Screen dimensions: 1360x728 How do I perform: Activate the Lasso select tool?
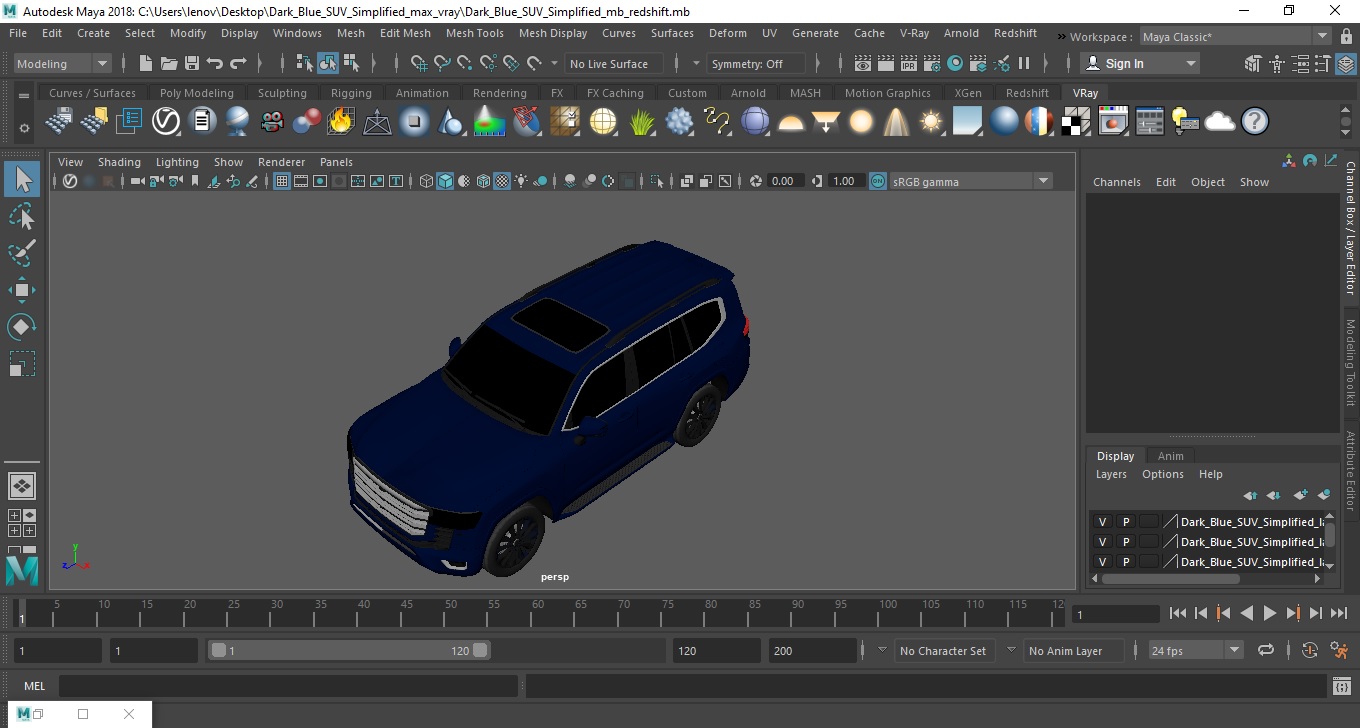22,216
